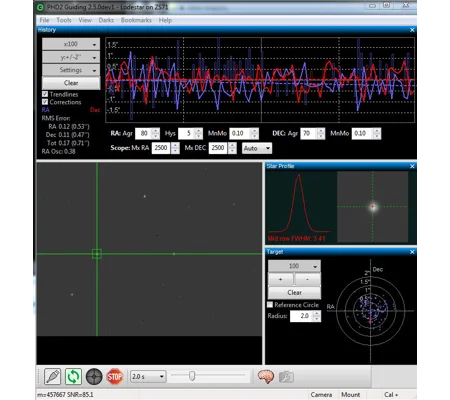Screen dimensions: 450x400
Task: Open the 2.0 s exposure time dropdown
Action: click(x=148, y=377)
